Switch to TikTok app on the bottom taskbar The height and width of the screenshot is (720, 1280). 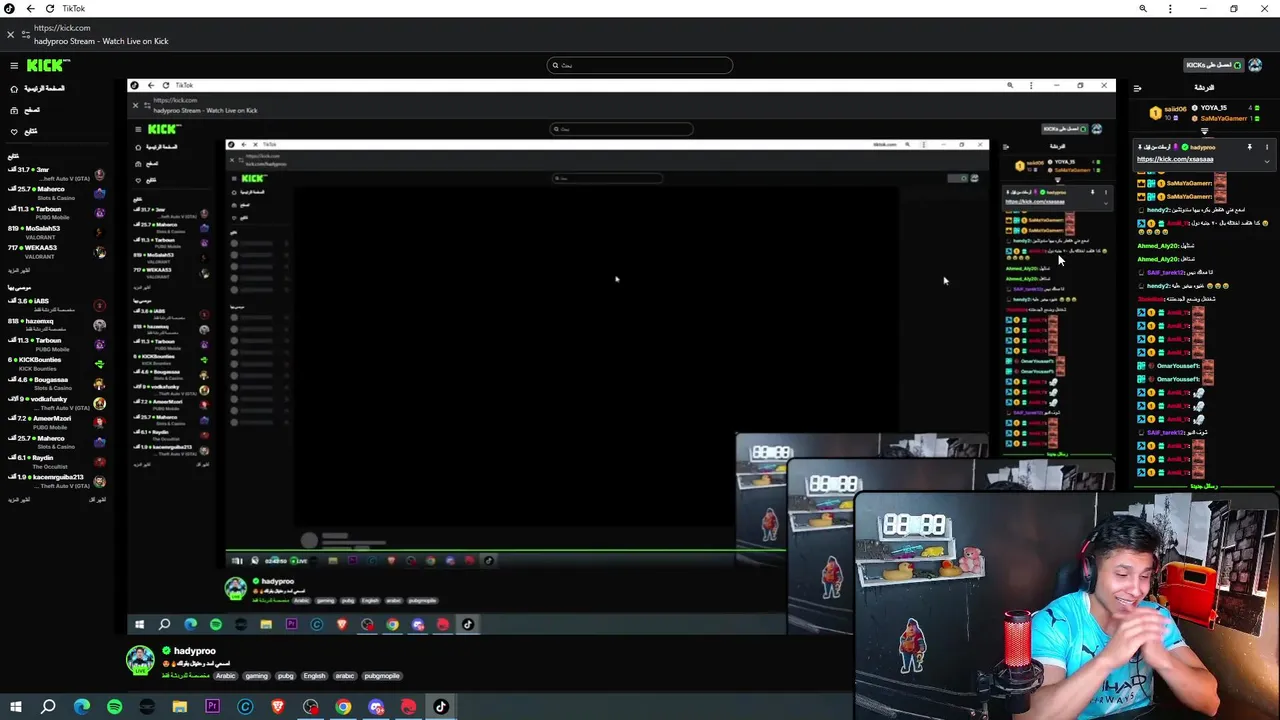(441, 707)
